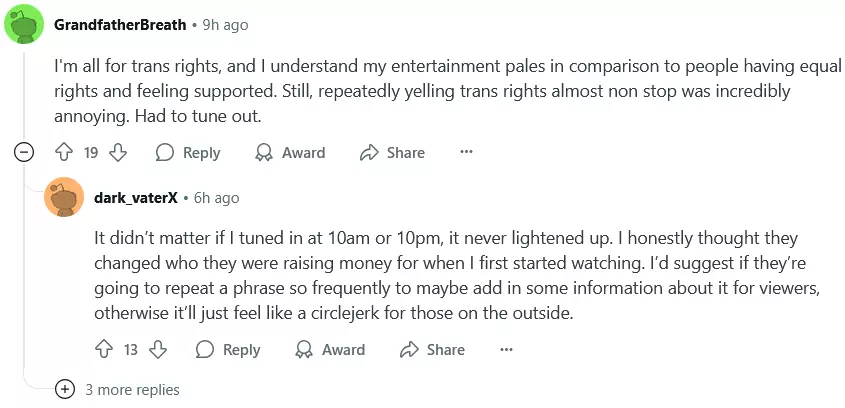This screenshot has height=408, width=845.
Task: Click the 9h ago timestamp
Action: point(225,25)
